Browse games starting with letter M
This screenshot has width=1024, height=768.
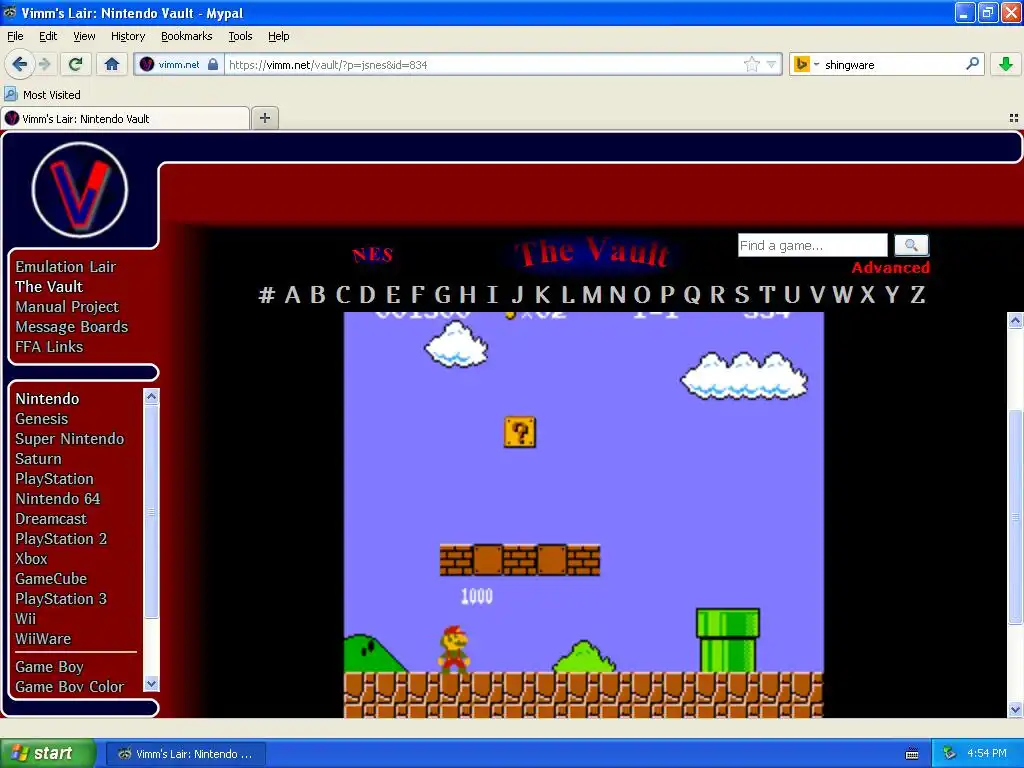pos(592,295)
